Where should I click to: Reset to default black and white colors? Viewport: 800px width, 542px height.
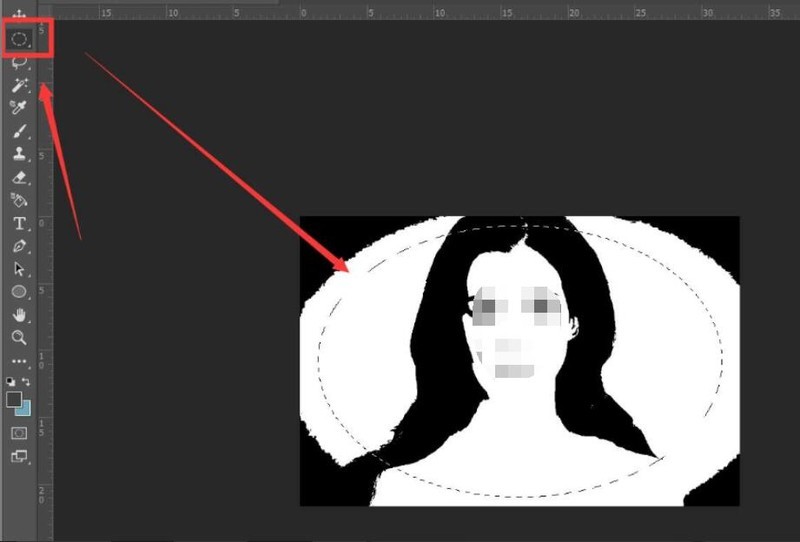coord(11,381)
